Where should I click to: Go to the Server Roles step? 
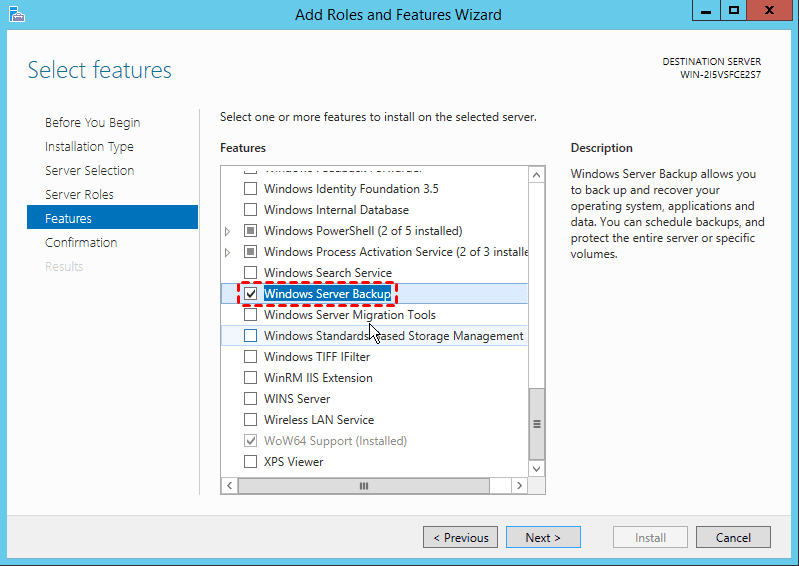[79, 195]
